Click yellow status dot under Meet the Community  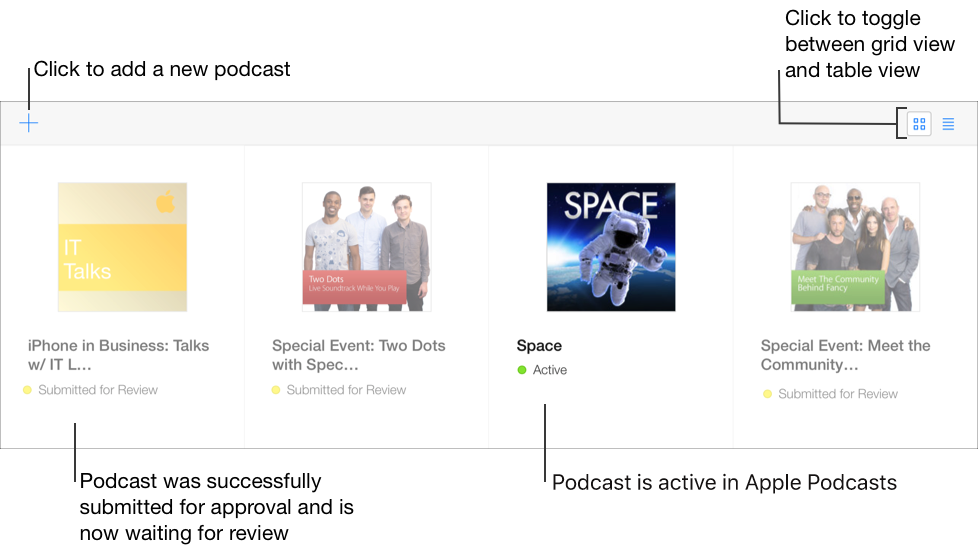(x=767, y=394)
